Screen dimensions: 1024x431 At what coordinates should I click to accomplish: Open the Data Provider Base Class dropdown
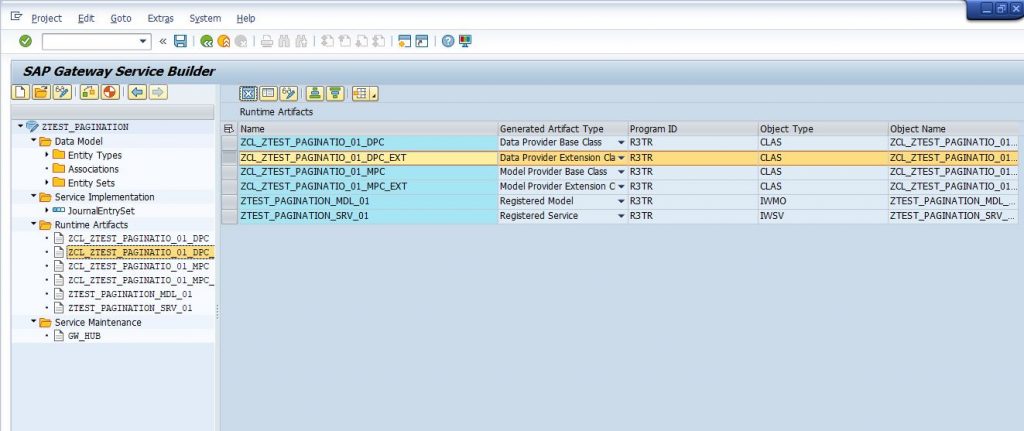point(621,142)
